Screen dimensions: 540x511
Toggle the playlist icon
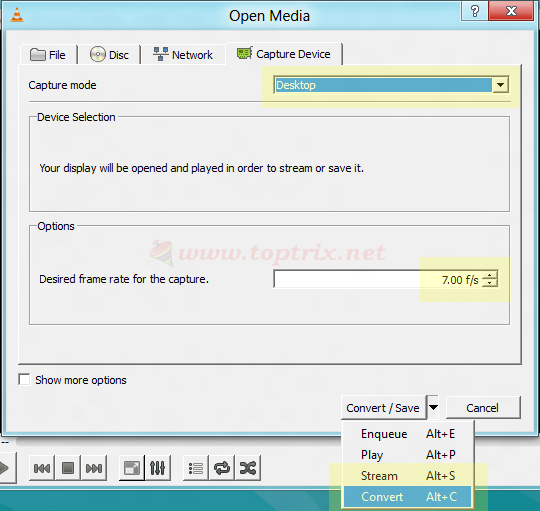(x=196, y=468)
